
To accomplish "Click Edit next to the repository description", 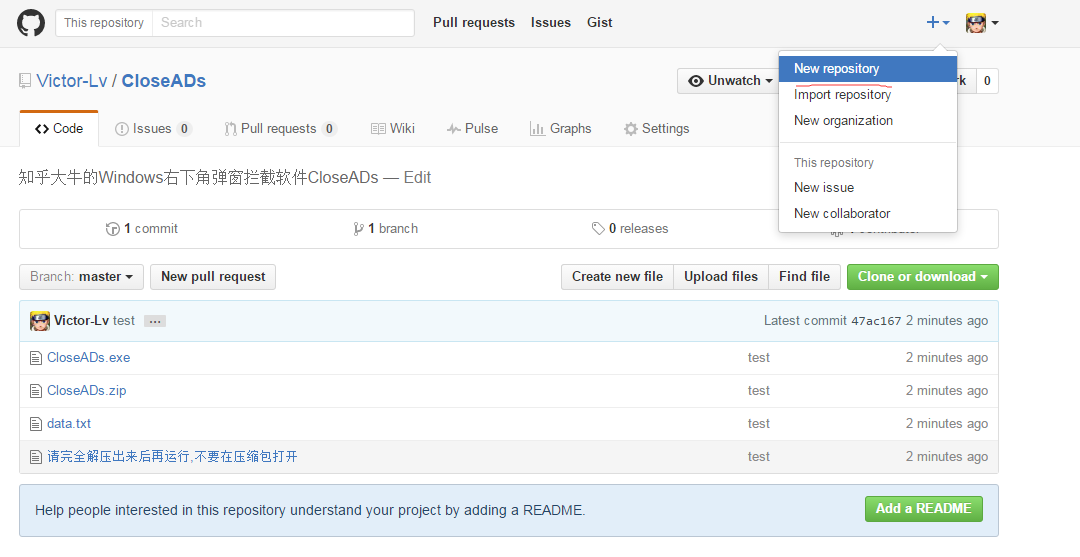I will click(417, 178).
